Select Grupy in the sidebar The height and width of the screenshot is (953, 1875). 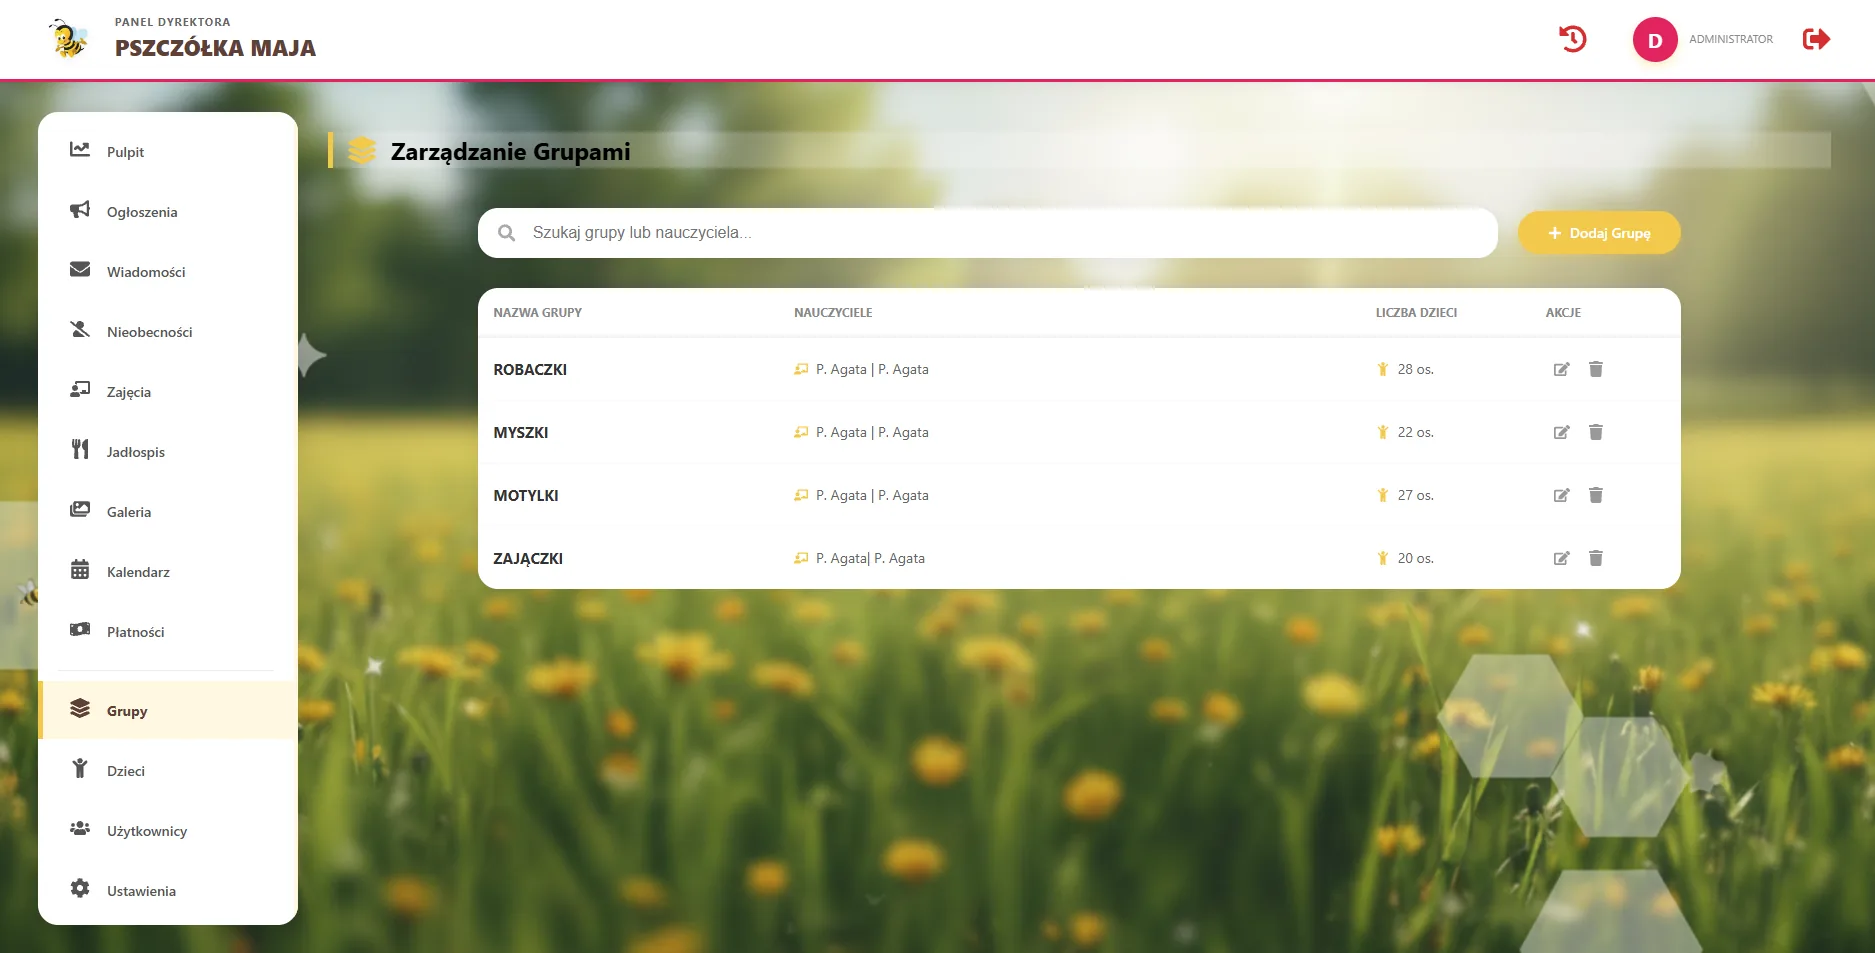click(168, 711)
